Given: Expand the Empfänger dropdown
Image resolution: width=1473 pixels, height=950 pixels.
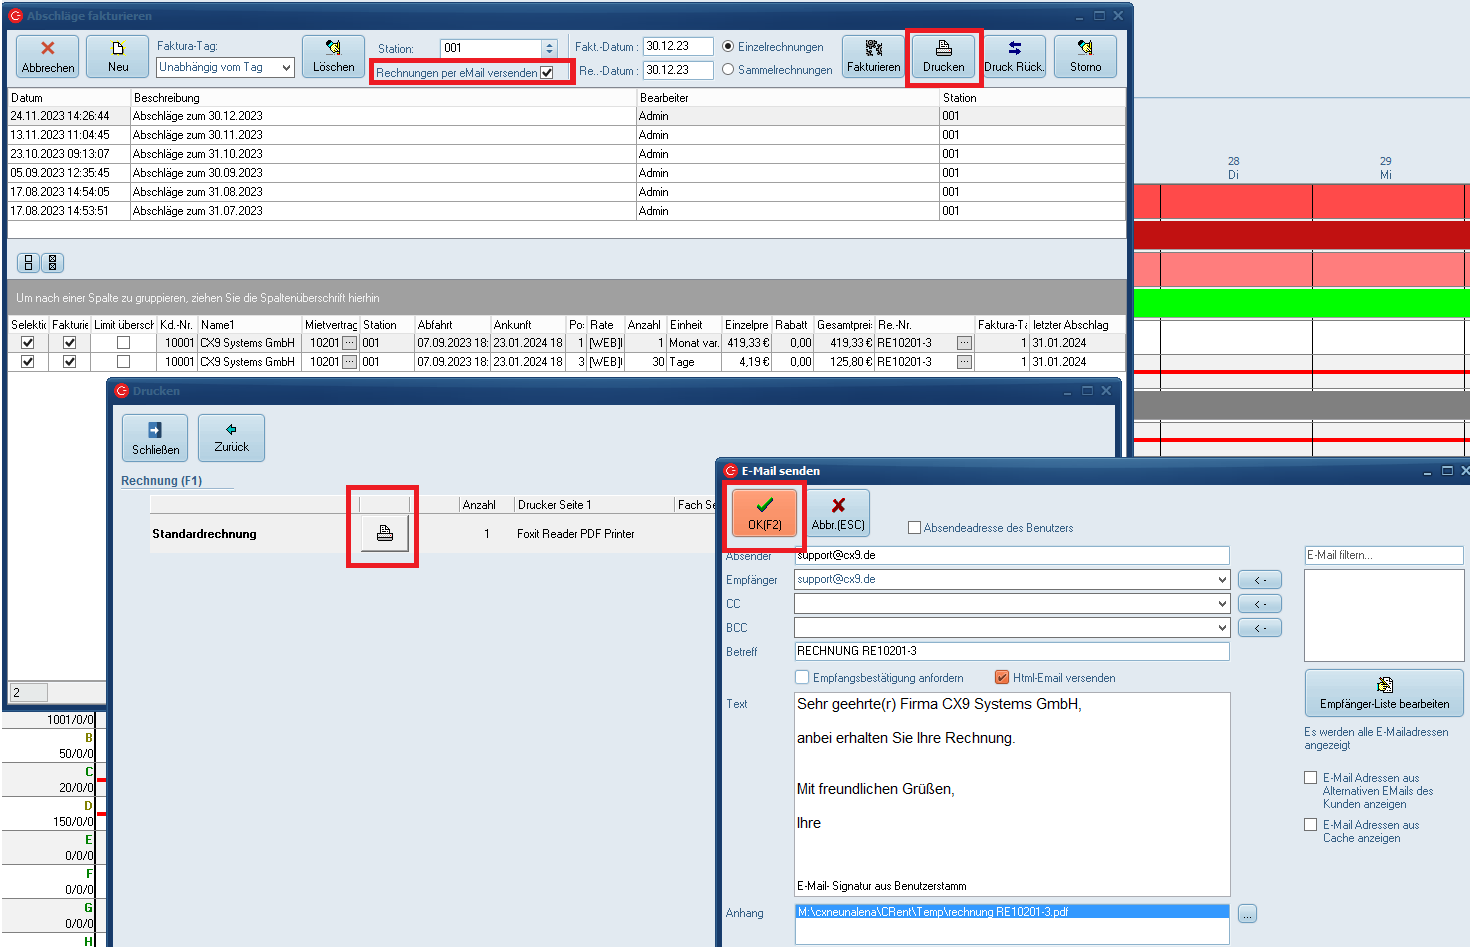Looking at the screenshot, I should 1222,580.
